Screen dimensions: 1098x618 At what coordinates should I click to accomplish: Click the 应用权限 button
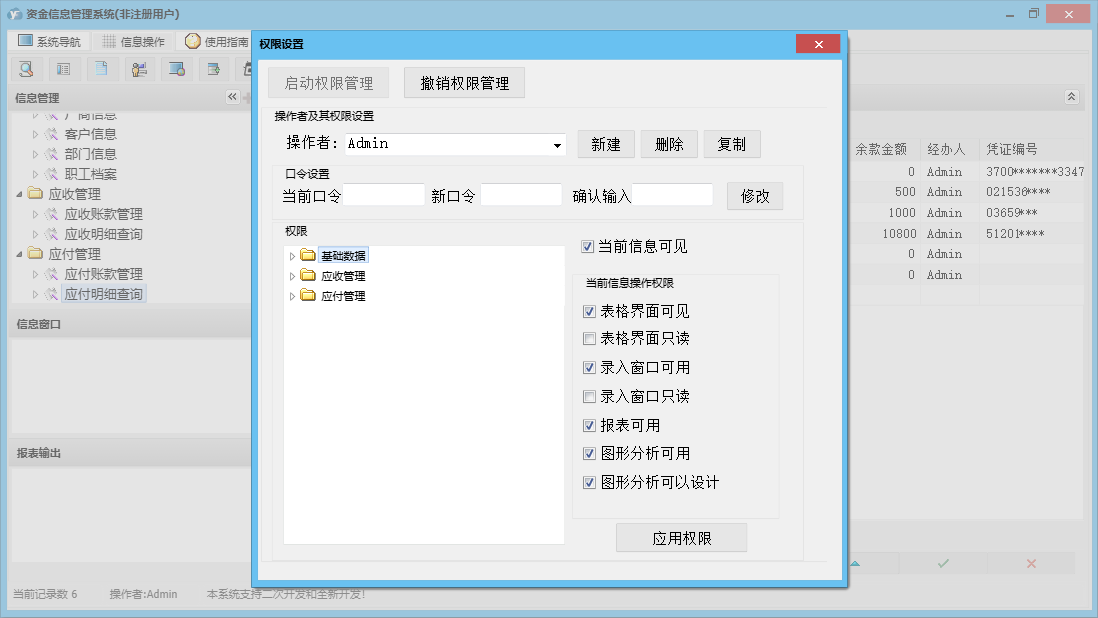pos(681,538)
